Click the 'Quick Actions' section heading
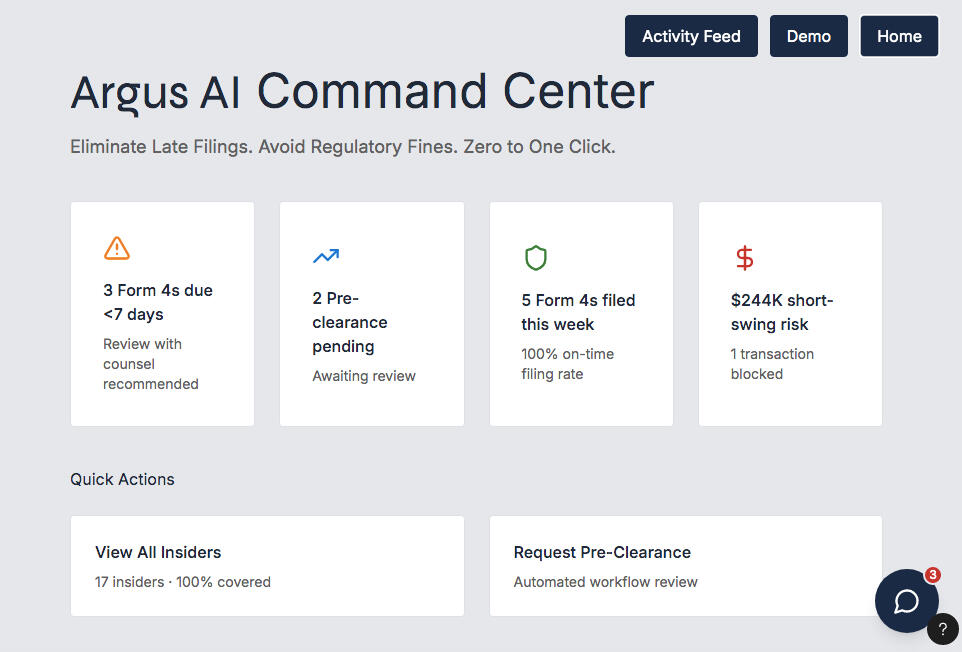Viewport: 962px width, 652px height. click(122, 479)
